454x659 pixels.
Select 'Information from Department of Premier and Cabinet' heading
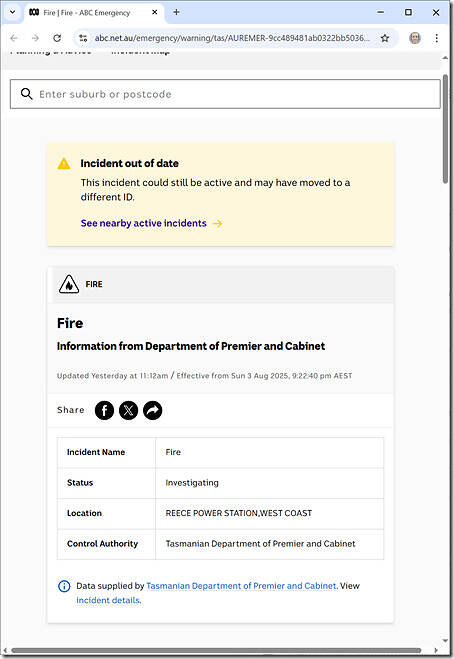[191, 346]
